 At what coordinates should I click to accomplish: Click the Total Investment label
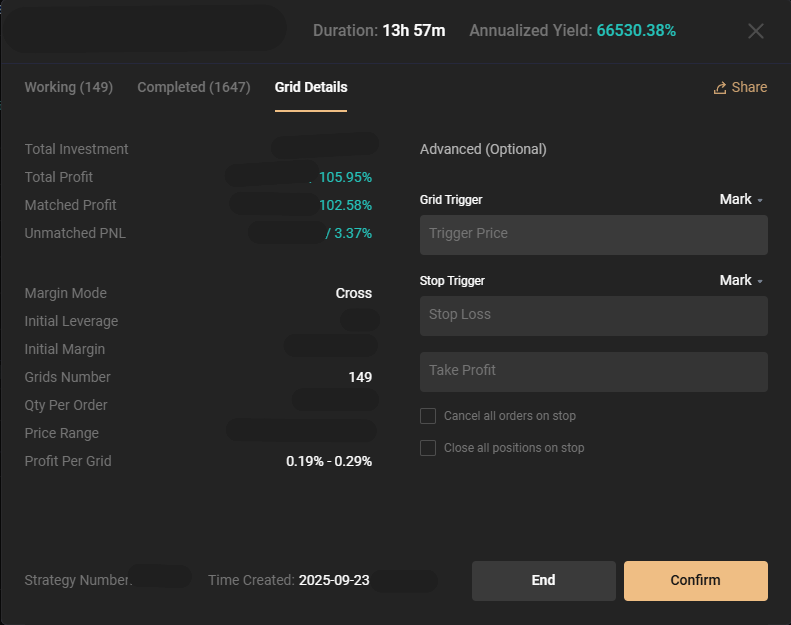point(76,149)
